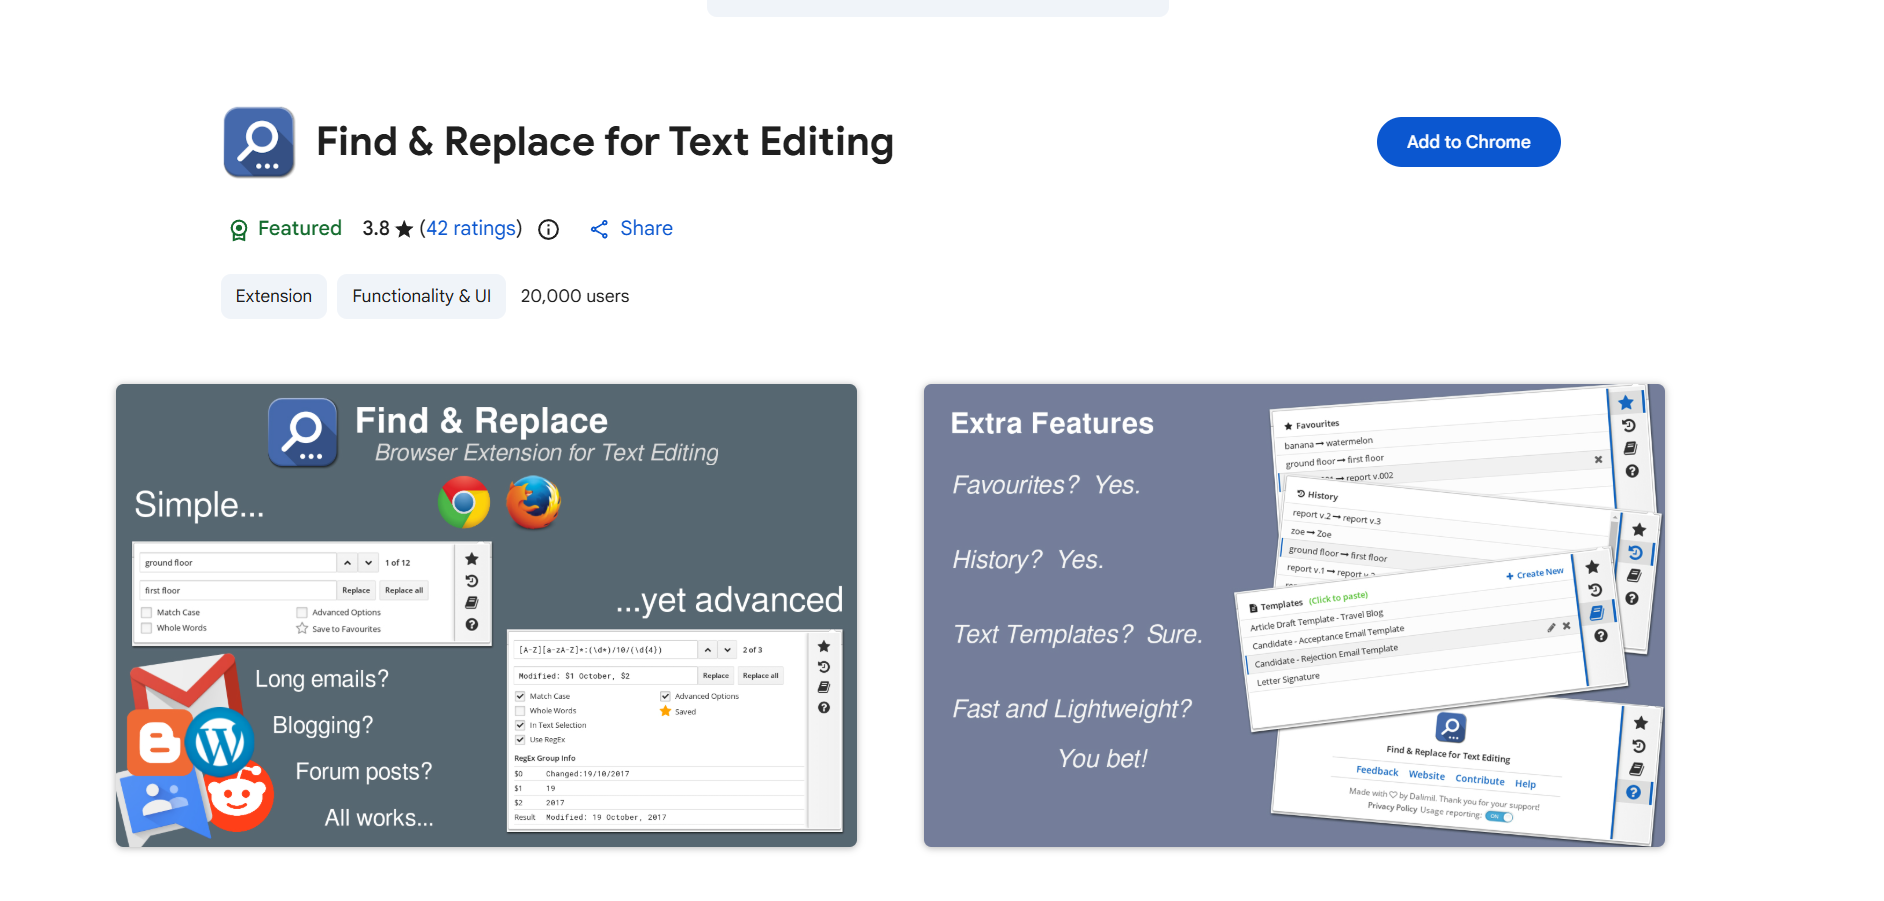Click the Blogger icon in the first screenshot
This screenshot has height=901, width=1884.
[159, 743]
